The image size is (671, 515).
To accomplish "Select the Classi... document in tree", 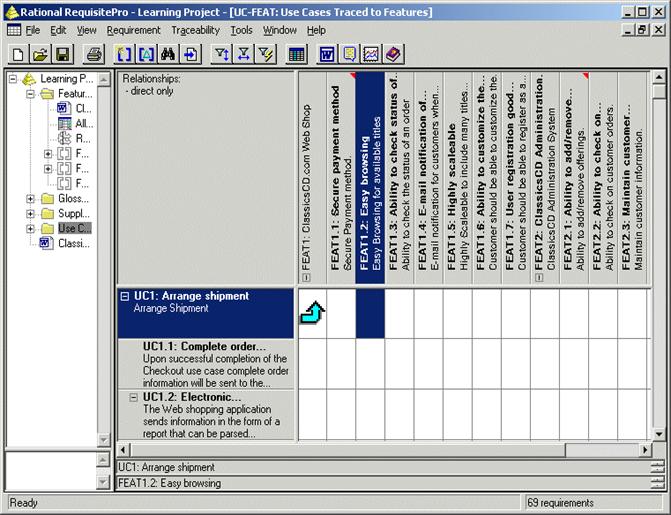I will [x=74, y=244].
